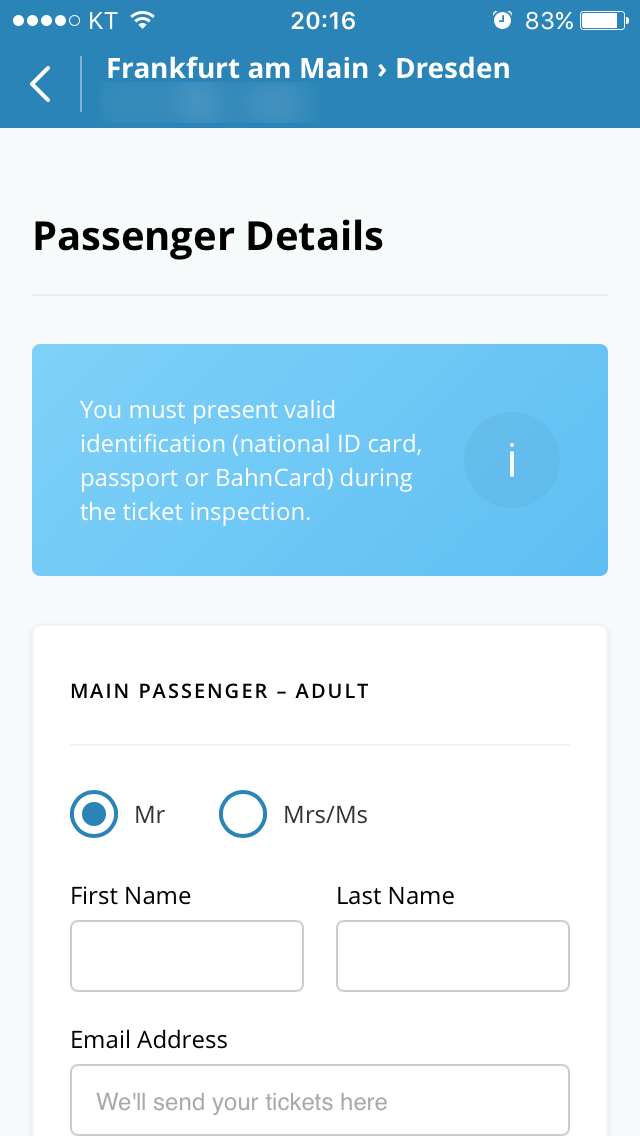Viewport: 640px width, 1136px height.
Task: Tap the blurred subtitle under the route title
Action: 208,104
